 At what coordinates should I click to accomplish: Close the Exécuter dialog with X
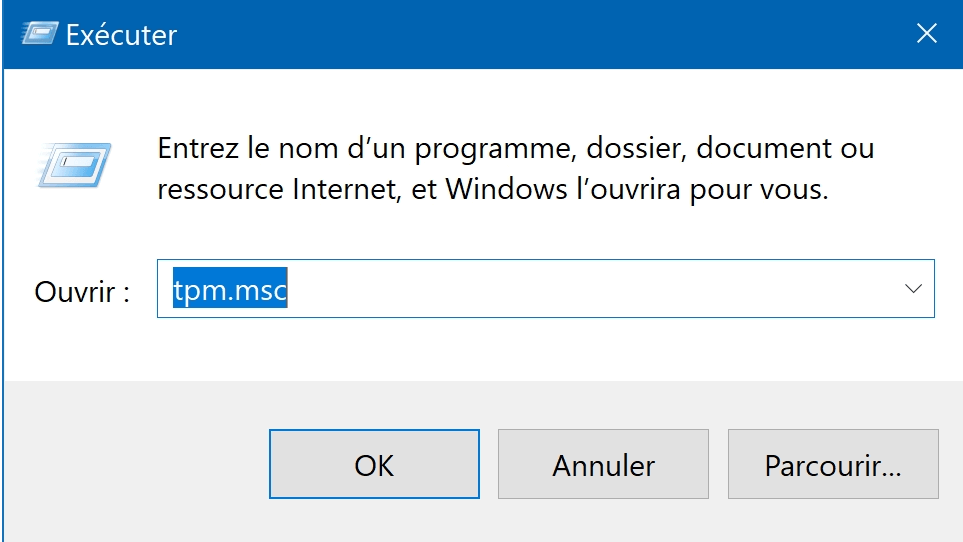926,34
